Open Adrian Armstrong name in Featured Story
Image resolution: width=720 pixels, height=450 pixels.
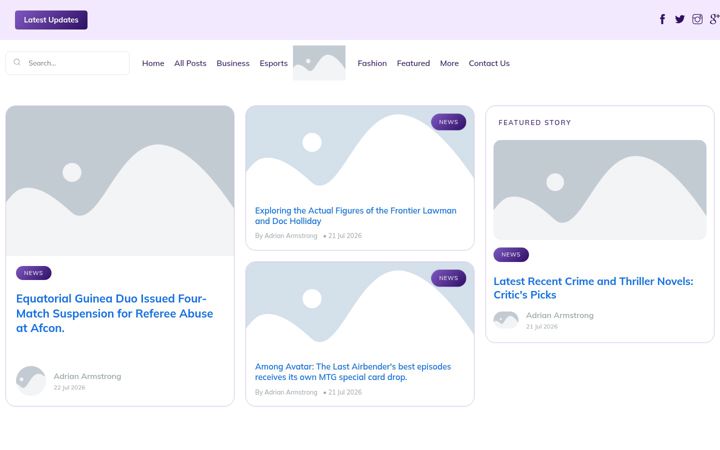pyautogui.click(x=560, y=315)
